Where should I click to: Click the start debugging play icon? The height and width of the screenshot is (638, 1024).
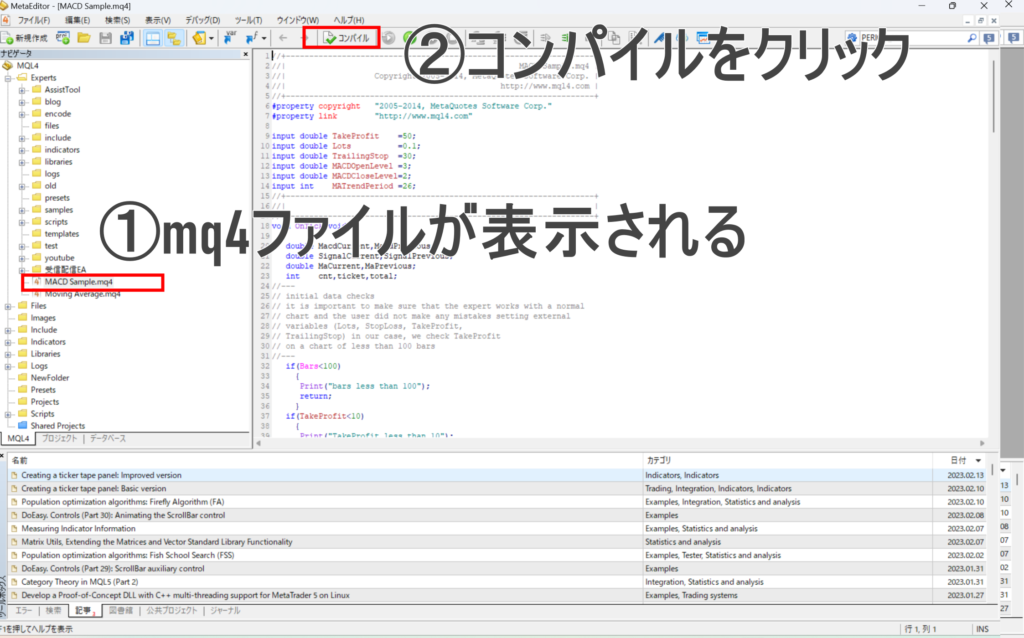pos(389,38)
